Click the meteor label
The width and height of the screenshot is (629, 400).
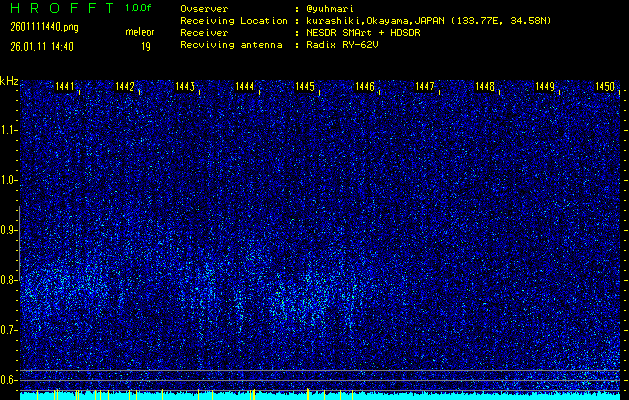coord(139,33)
